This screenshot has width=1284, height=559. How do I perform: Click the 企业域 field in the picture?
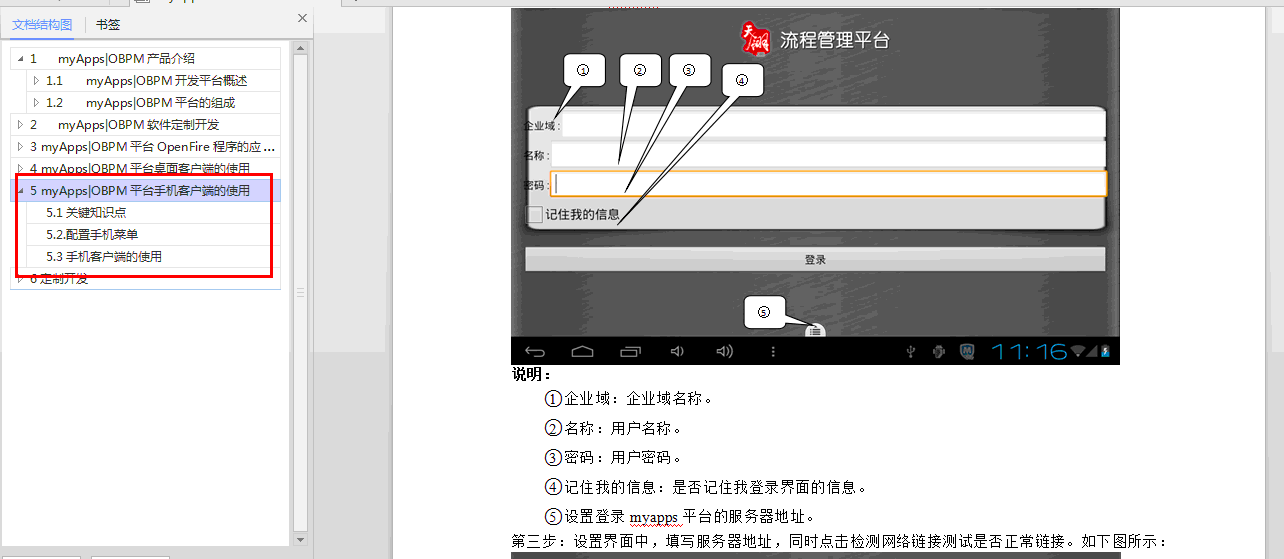[x=834, y=125]
